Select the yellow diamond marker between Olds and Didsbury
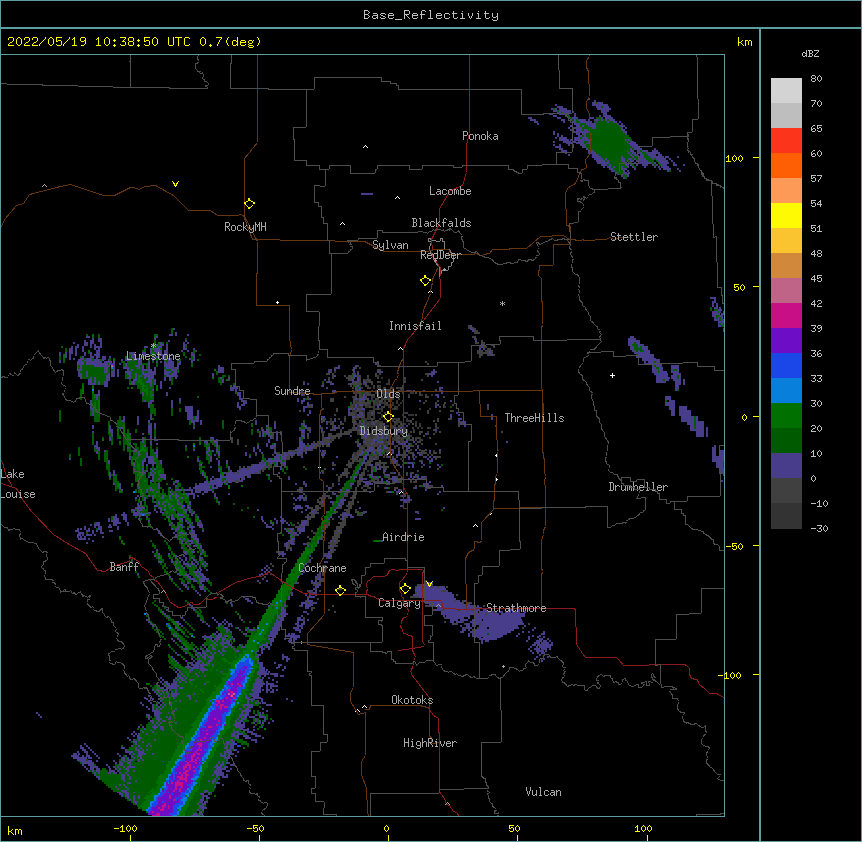Screen dimensions: 862x842 coord(388,417)
